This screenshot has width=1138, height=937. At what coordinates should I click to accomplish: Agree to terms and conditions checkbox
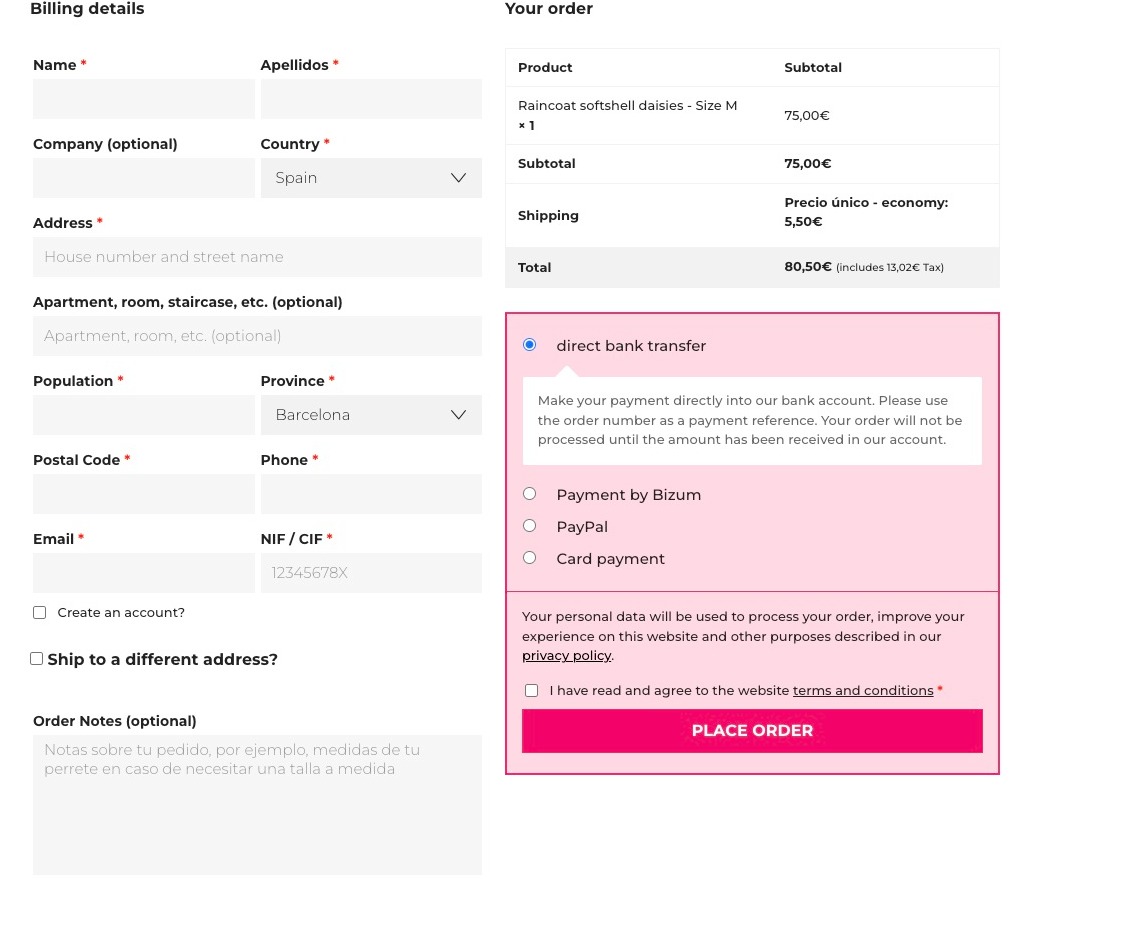(x=531, y=690)
